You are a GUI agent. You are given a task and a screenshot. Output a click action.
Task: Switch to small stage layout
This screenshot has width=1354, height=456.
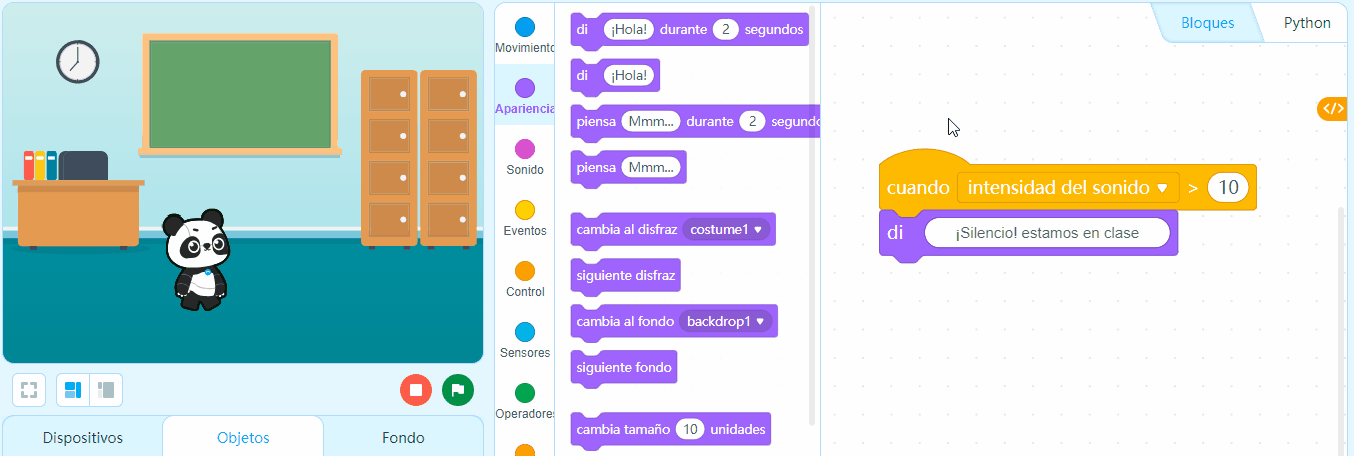106,390
